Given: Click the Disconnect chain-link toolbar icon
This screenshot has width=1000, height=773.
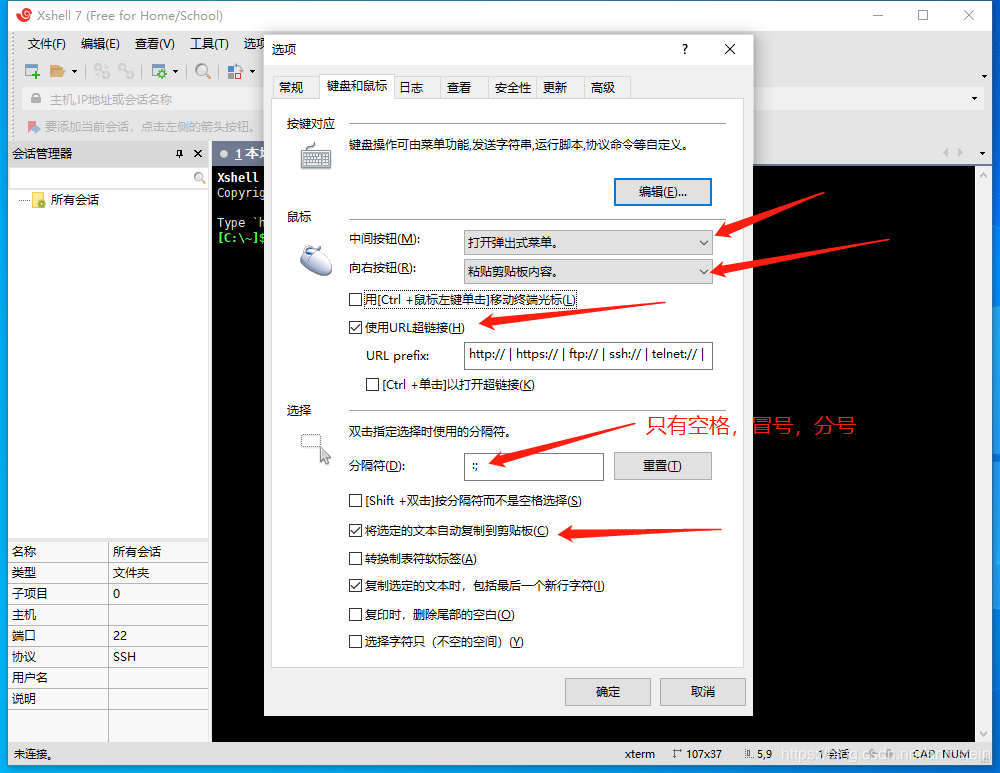Looking at the screenshot, I should point(126,71).
